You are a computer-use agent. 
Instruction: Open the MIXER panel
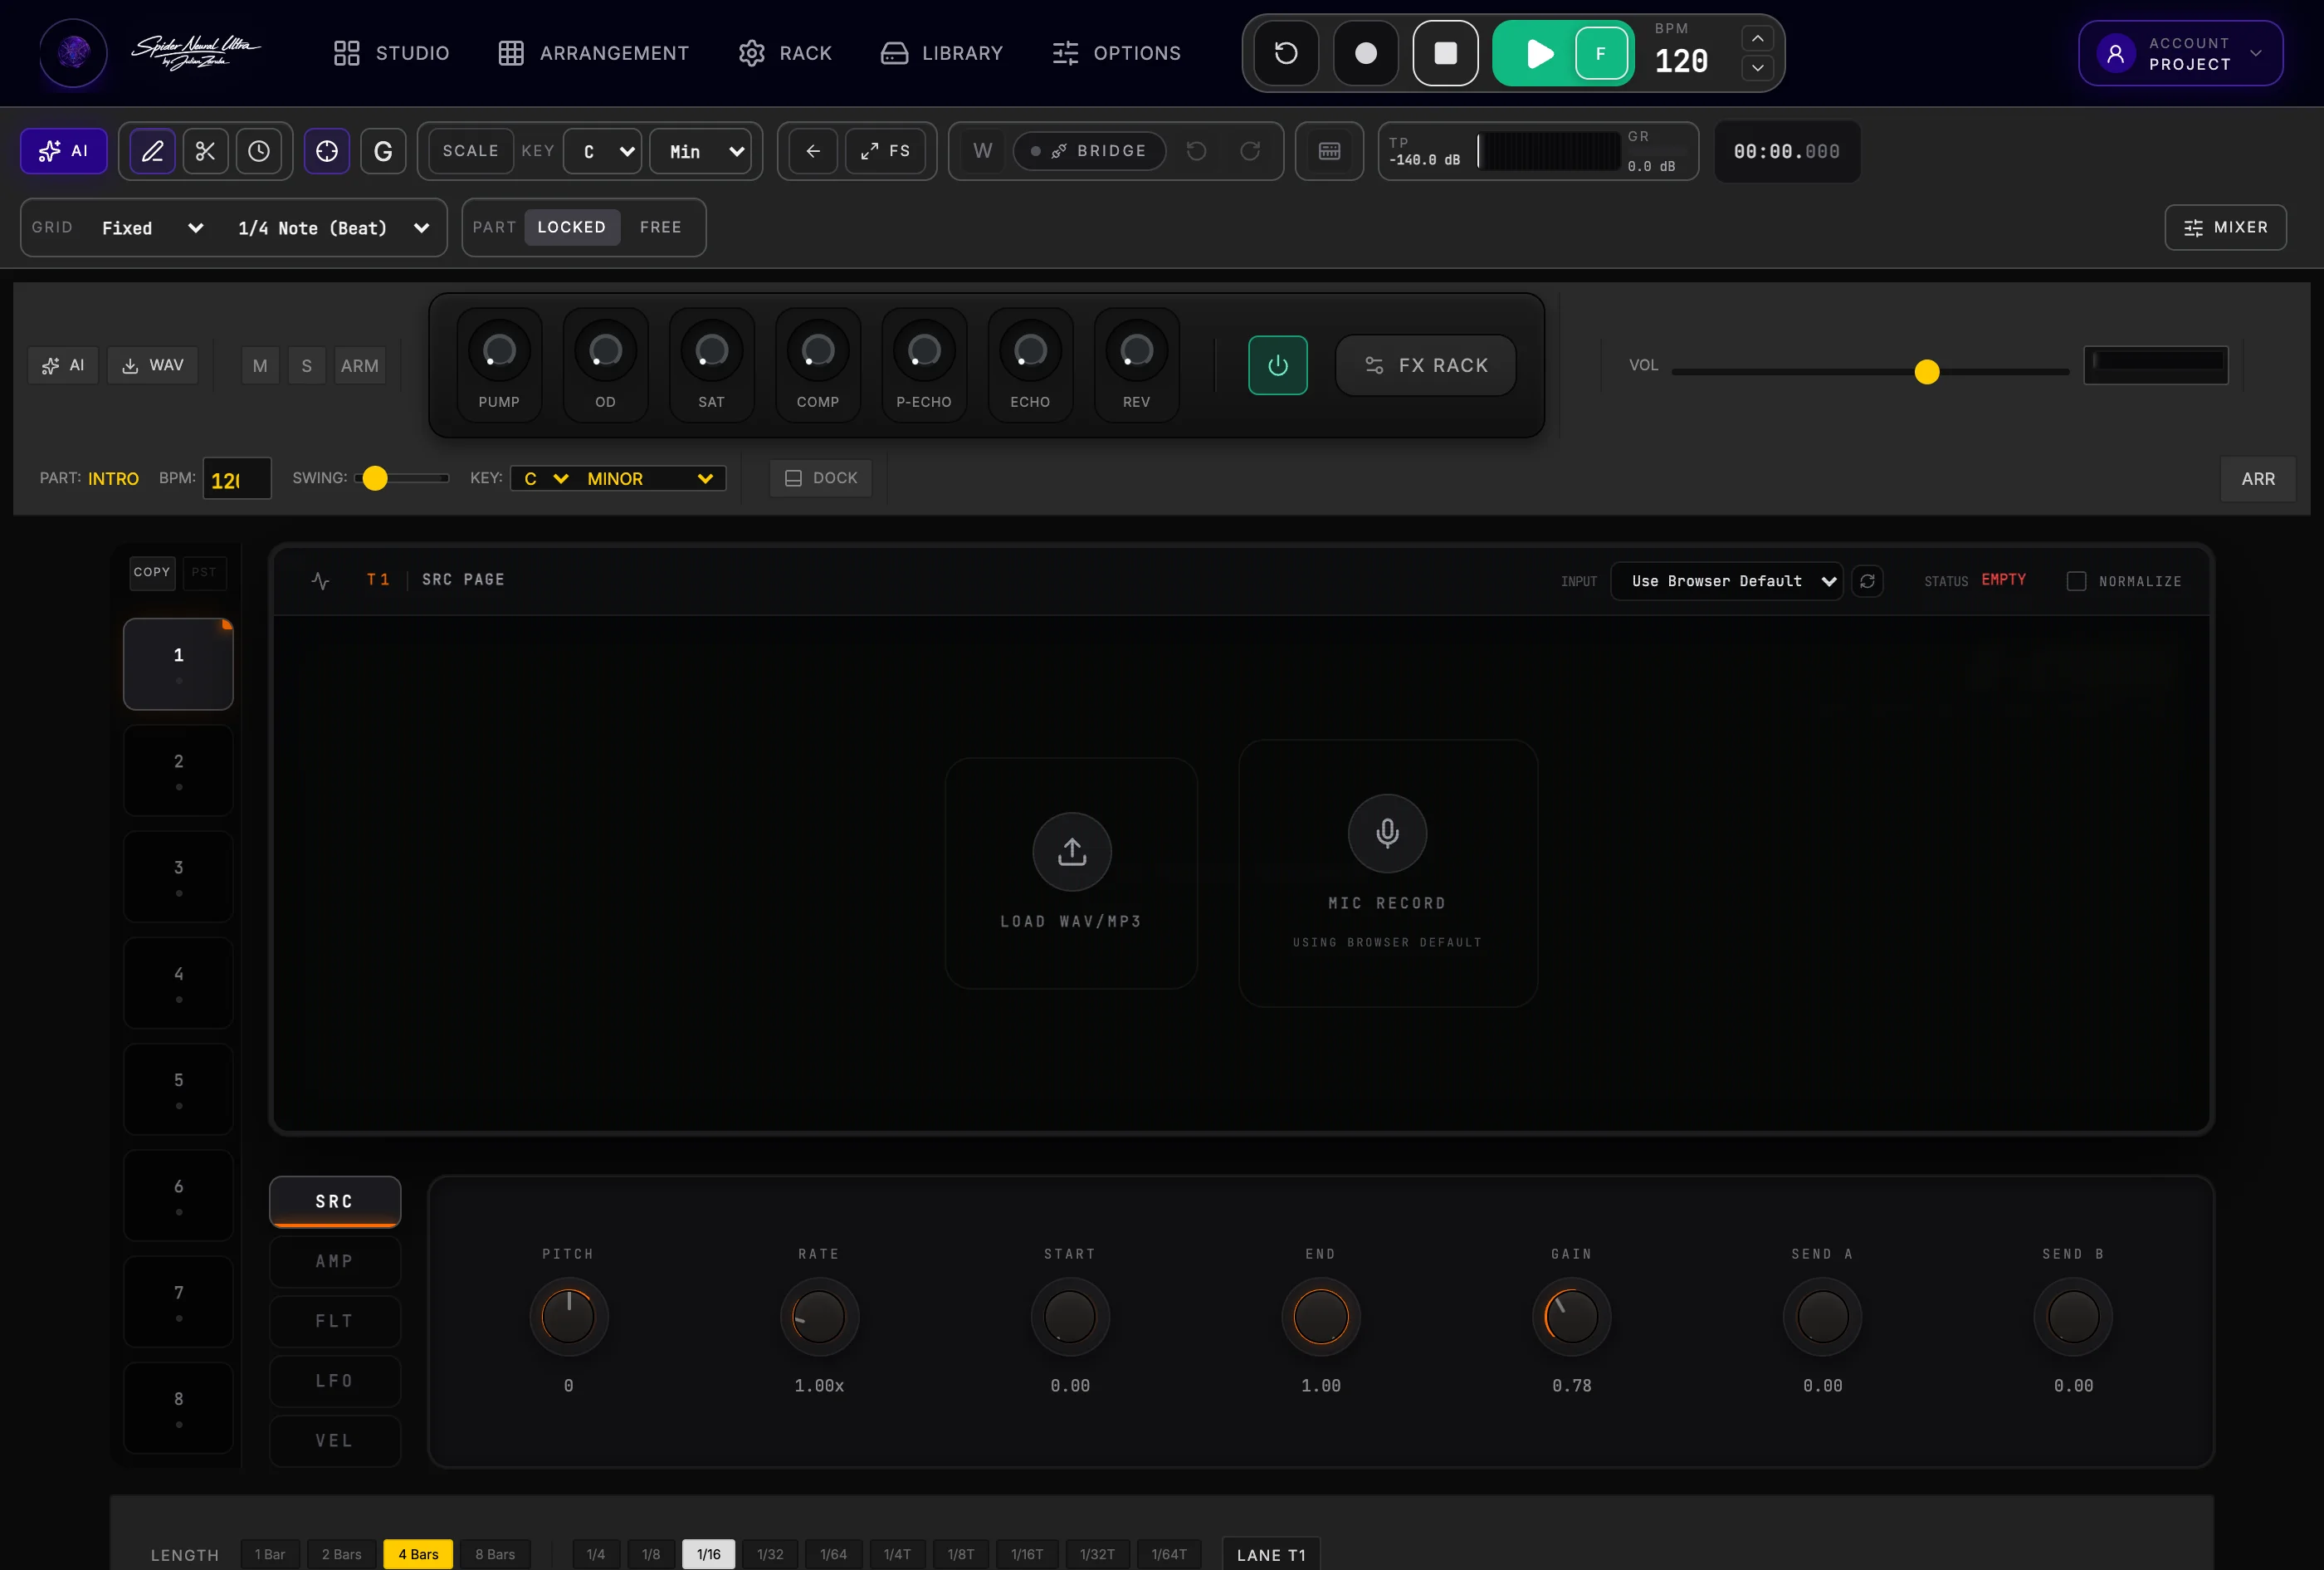pyautogui.click(x=2225, y=228)
